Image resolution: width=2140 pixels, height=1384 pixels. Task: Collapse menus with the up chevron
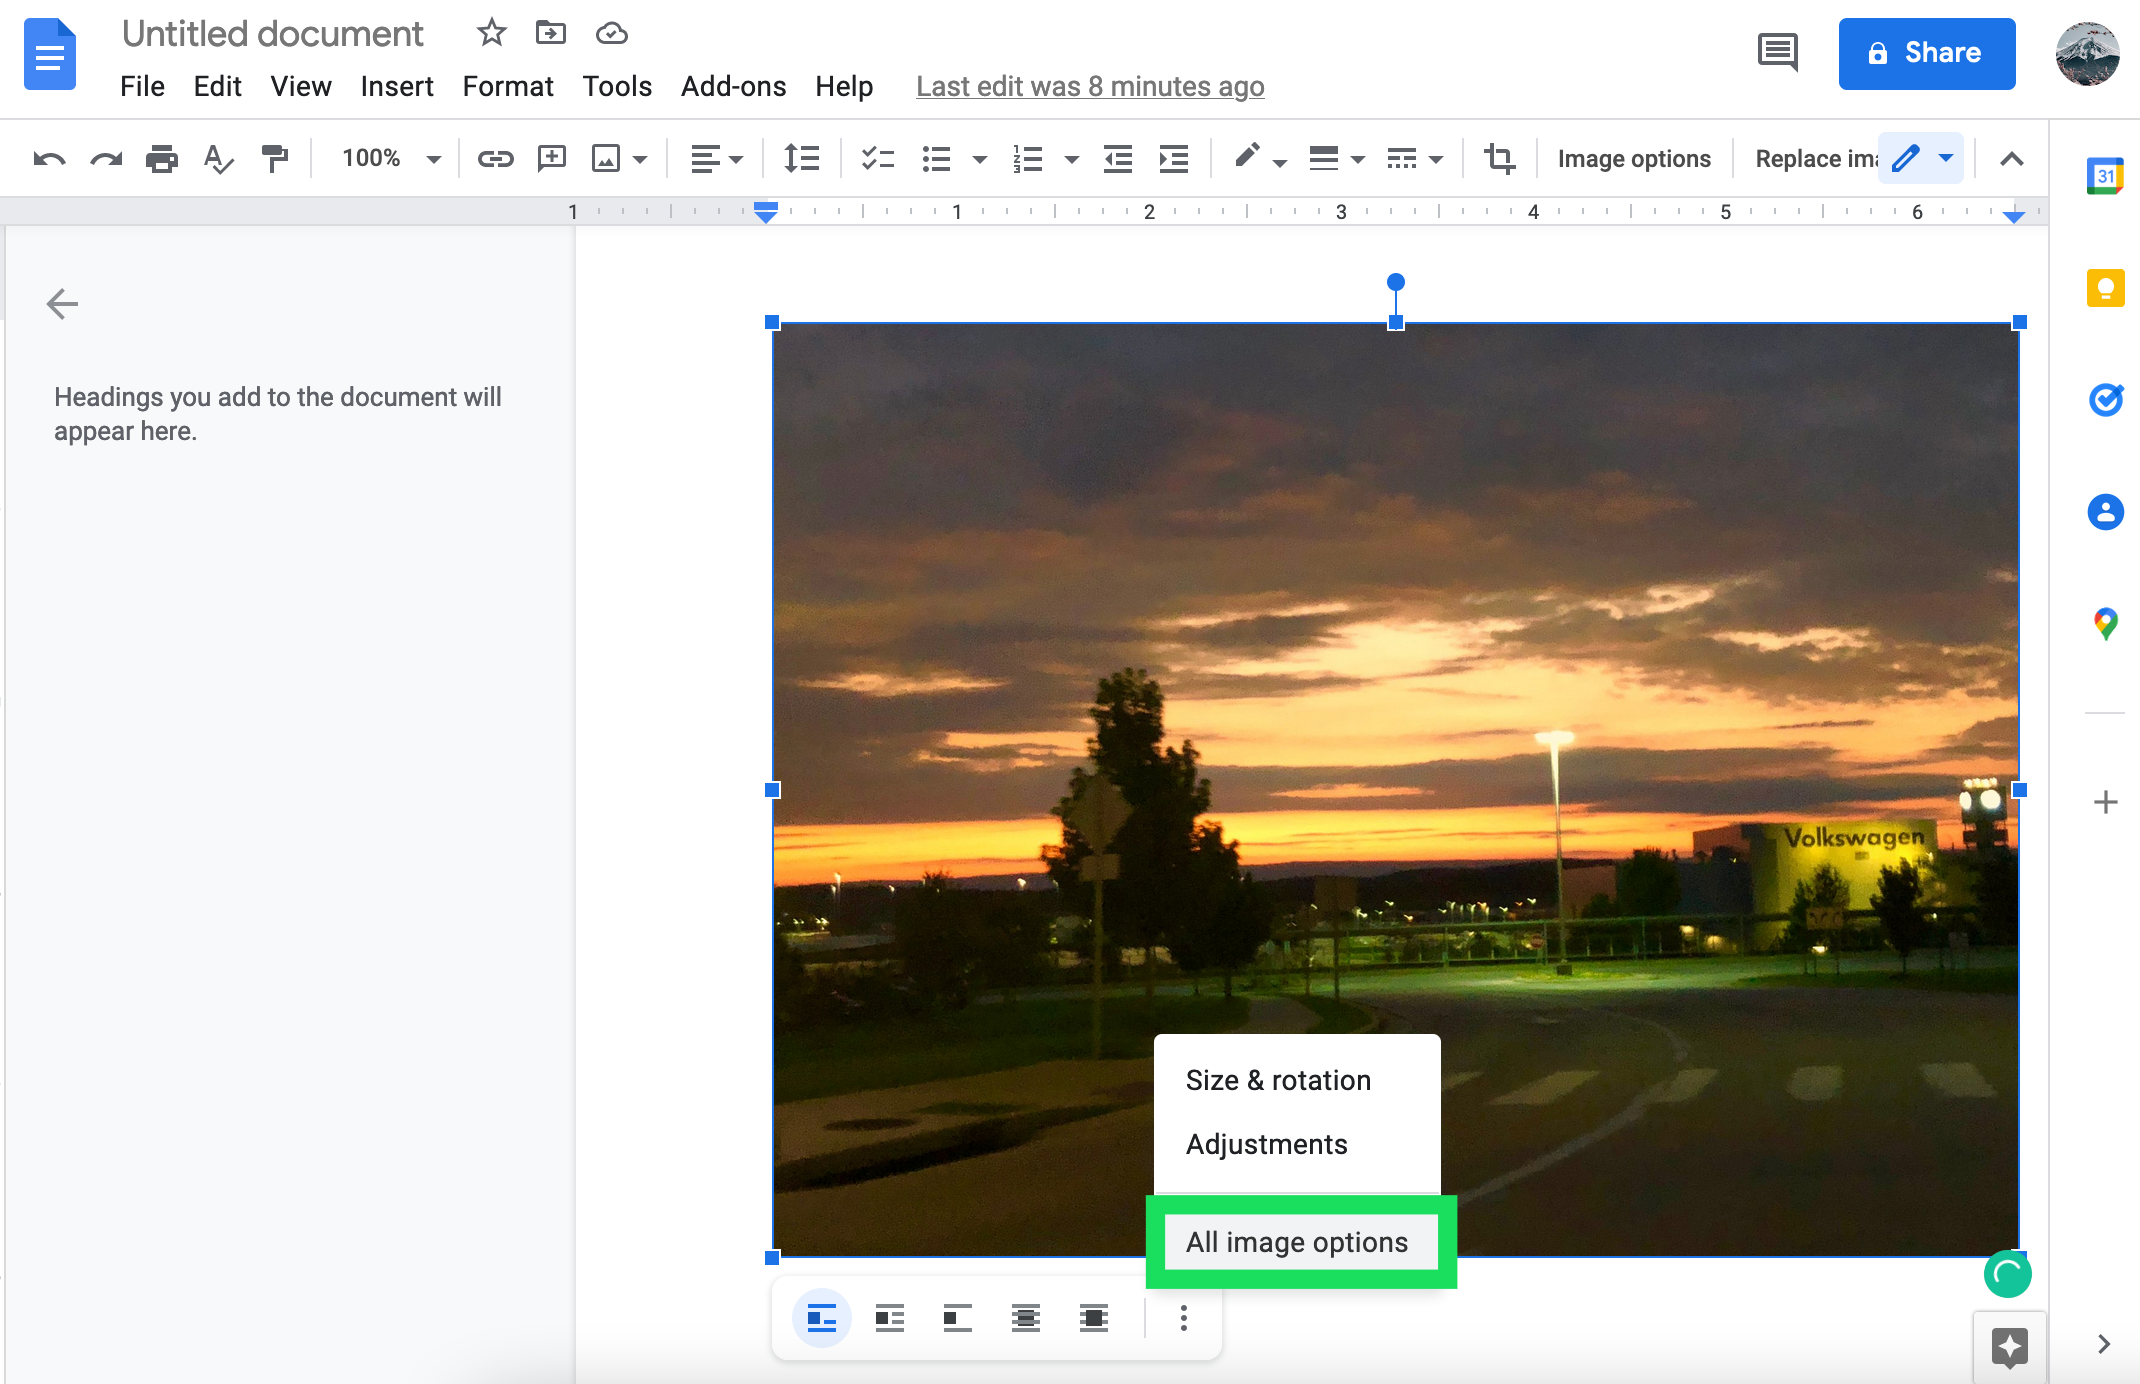tap(2011, 158)
